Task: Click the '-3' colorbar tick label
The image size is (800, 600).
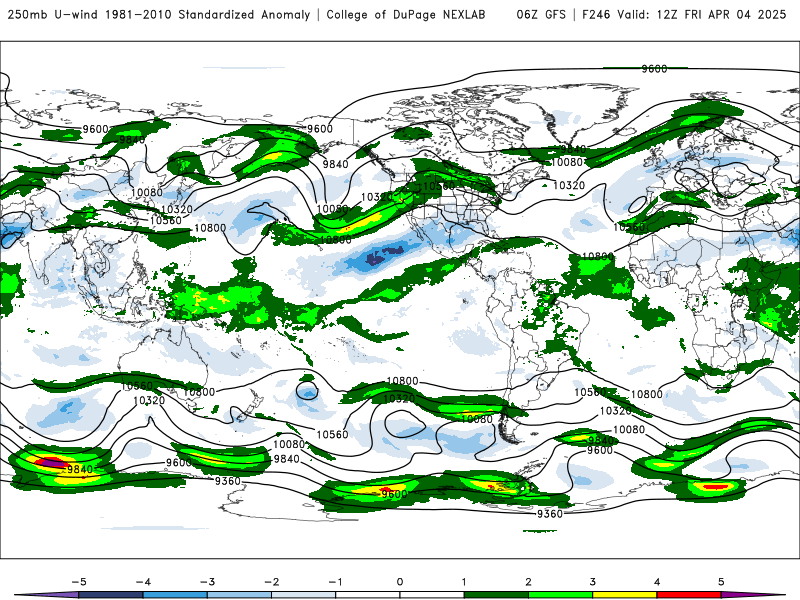Action: pos(207,582)
